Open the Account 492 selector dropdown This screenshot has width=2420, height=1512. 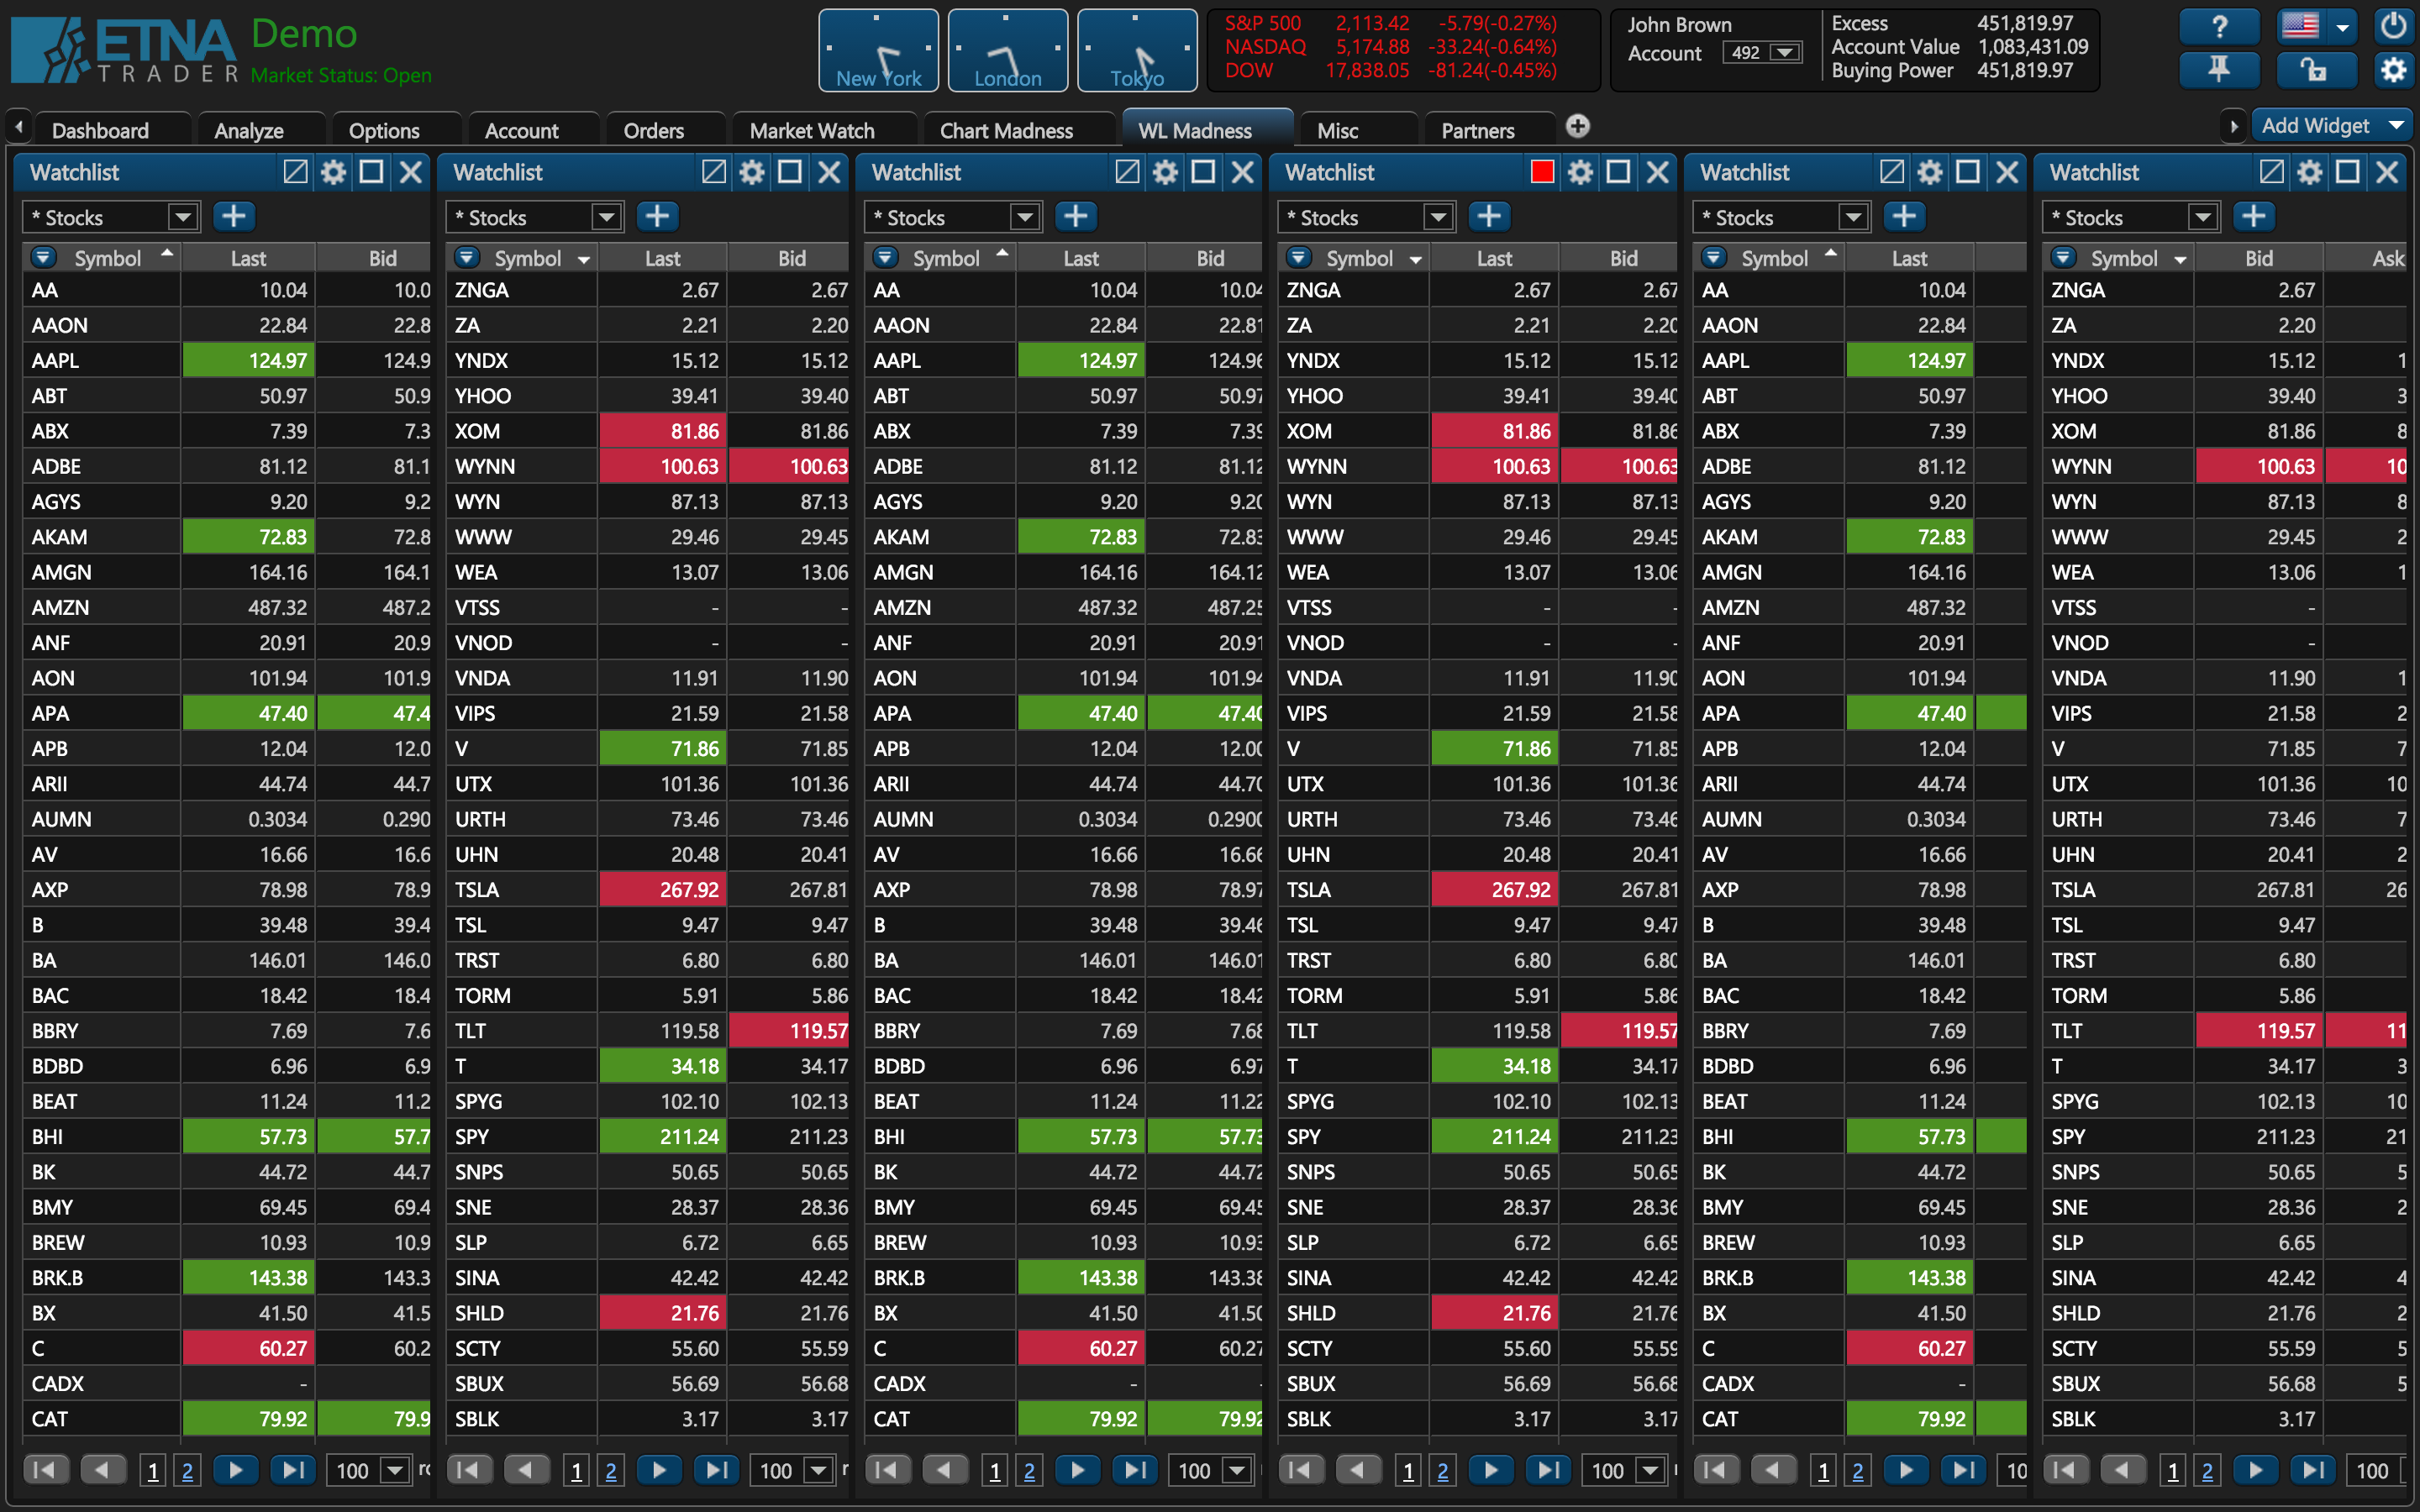pos(1761,53)
